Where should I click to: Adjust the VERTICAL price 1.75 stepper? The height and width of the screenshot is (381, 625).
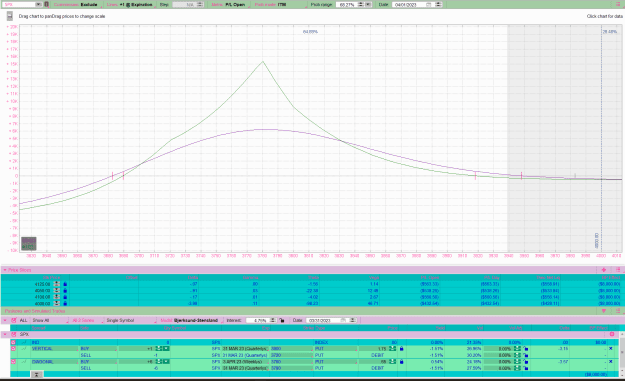click(x=392, y=349)
